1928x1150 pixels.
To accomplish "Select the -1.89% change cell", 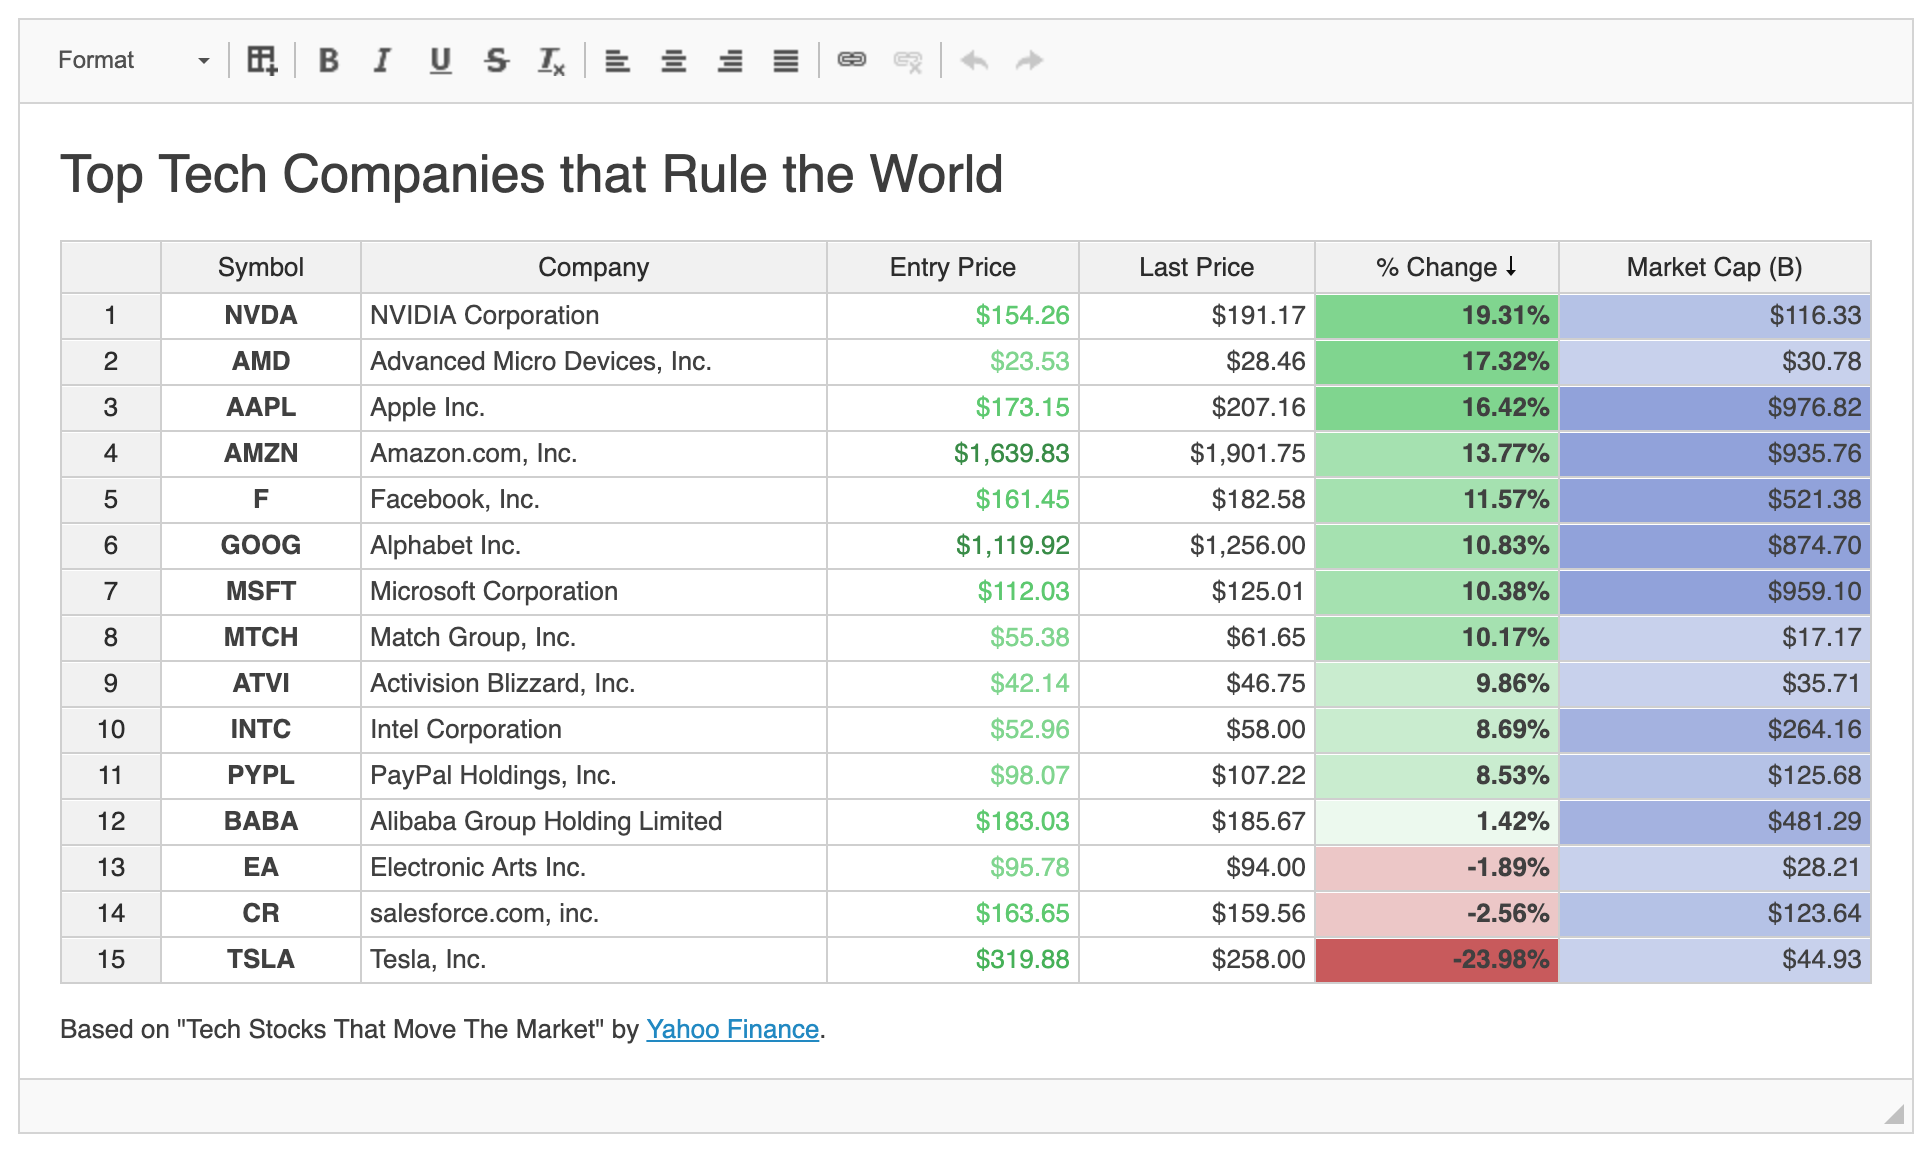I will [1437, 867].
